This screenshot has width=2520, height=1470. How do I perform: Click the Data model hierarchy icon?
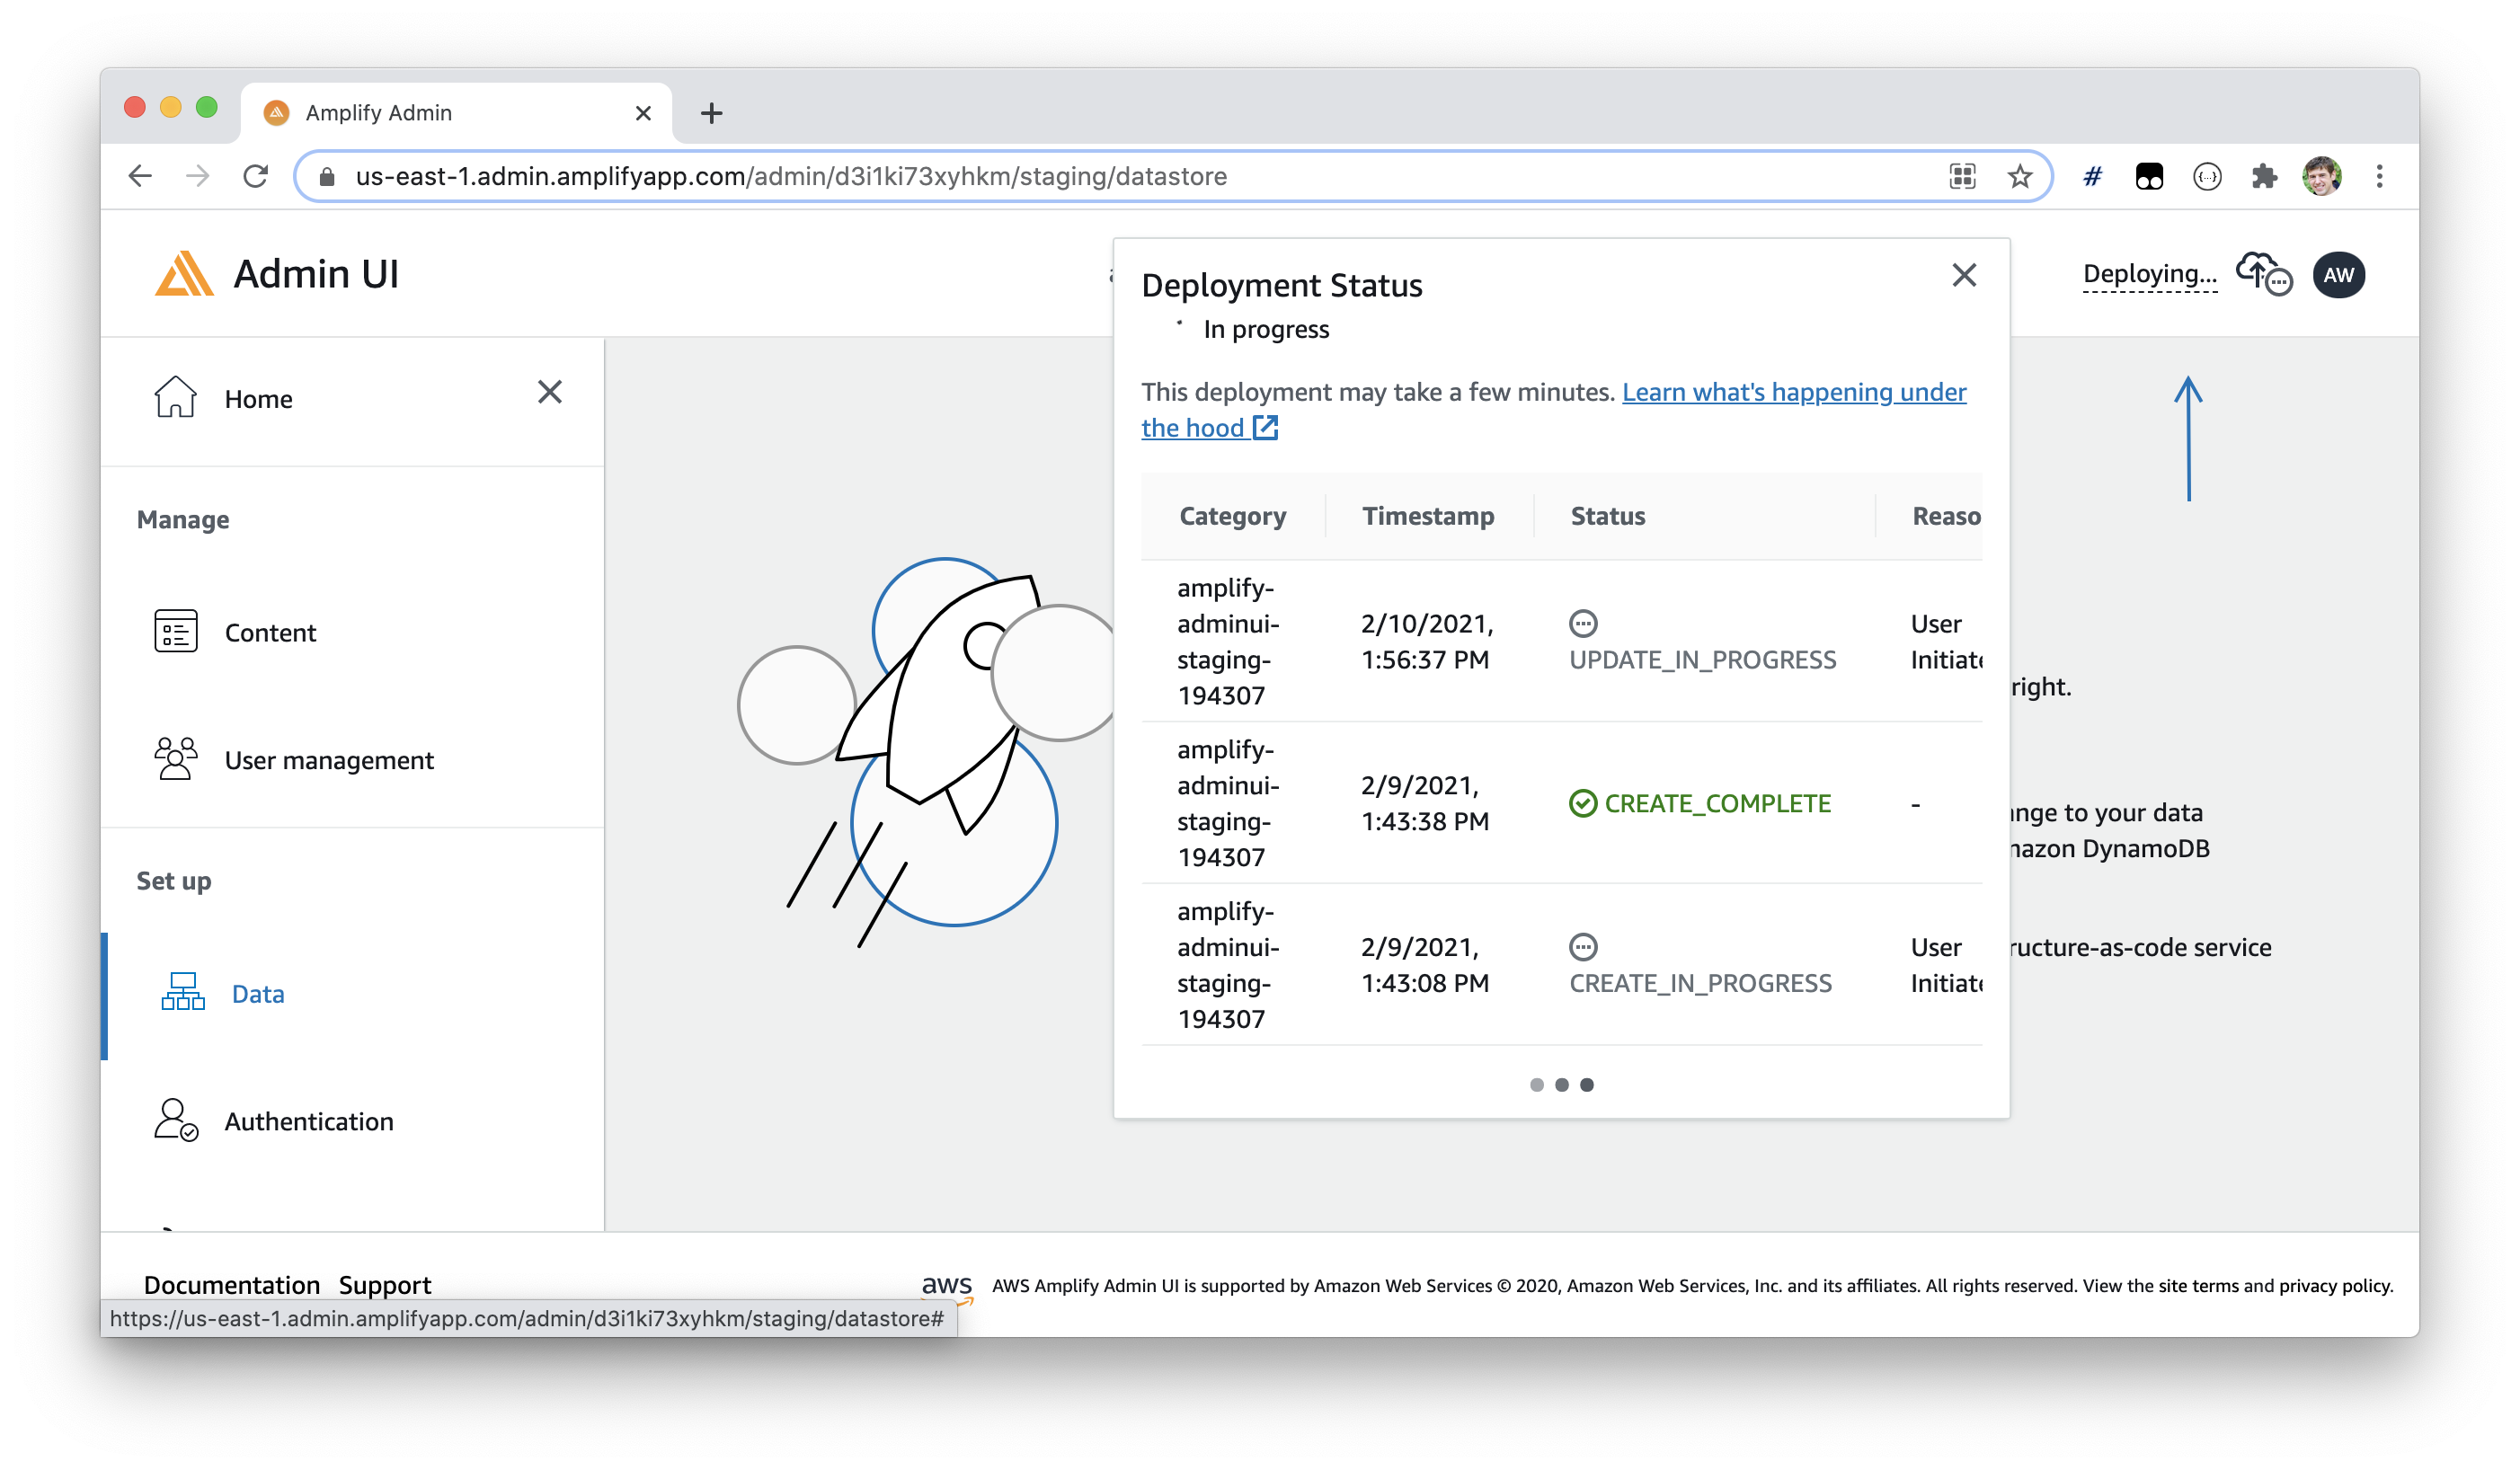183,992
